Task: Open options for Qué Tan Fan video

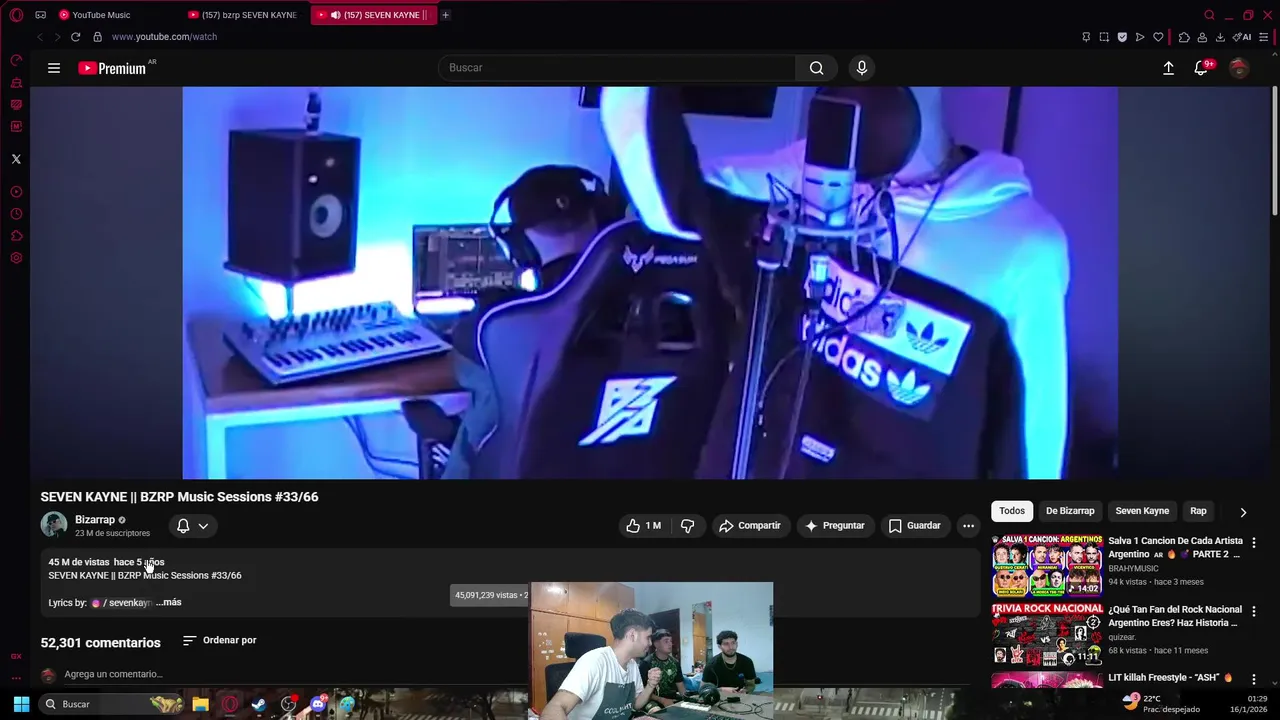Action: click(1254, 611)
